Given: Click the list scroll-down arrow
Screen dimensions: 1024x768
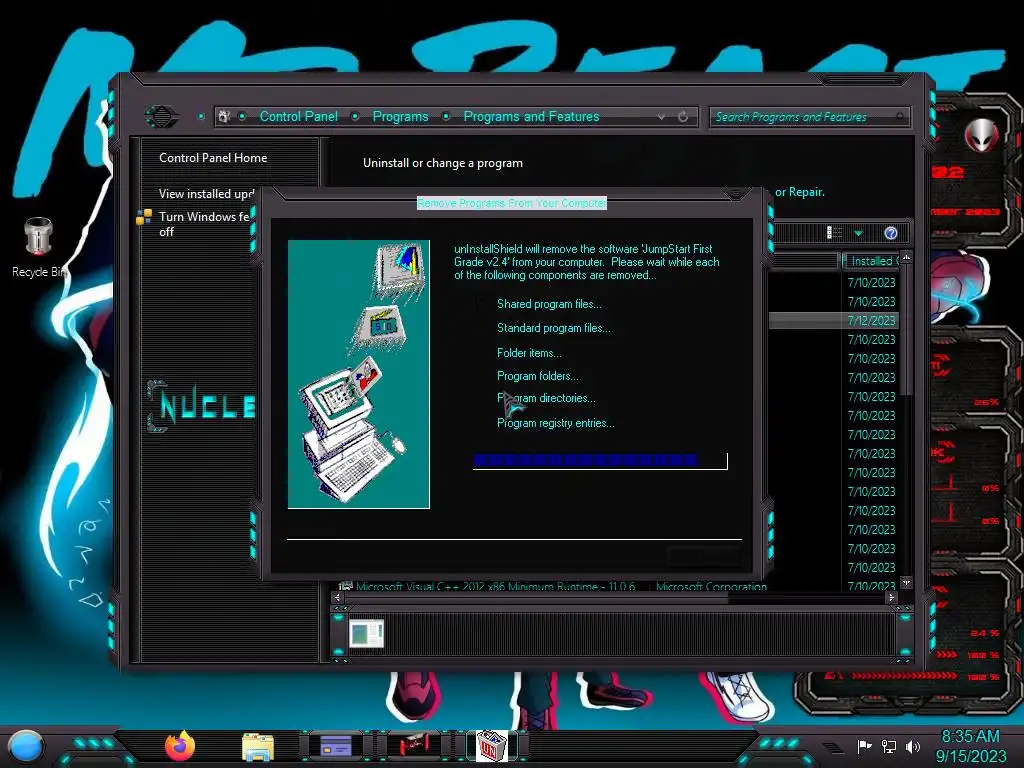Looking at the screenshot, I should tap(906, 581).
